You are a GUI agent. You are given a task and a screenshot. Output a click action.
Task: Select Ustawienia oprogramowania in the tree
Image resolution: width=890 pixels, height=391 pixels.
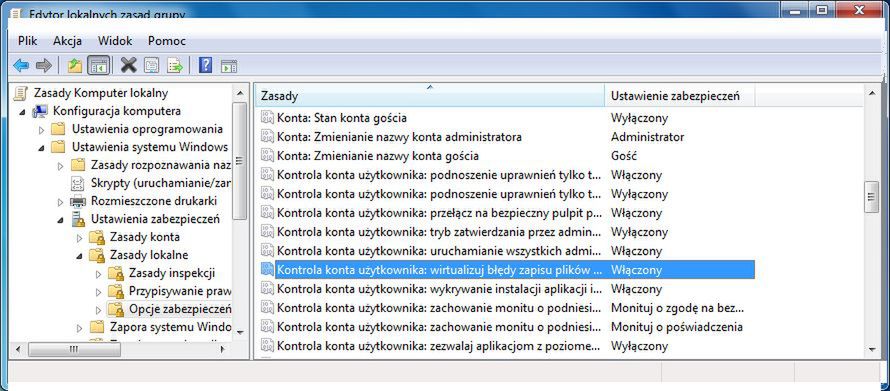coord(147,129)
